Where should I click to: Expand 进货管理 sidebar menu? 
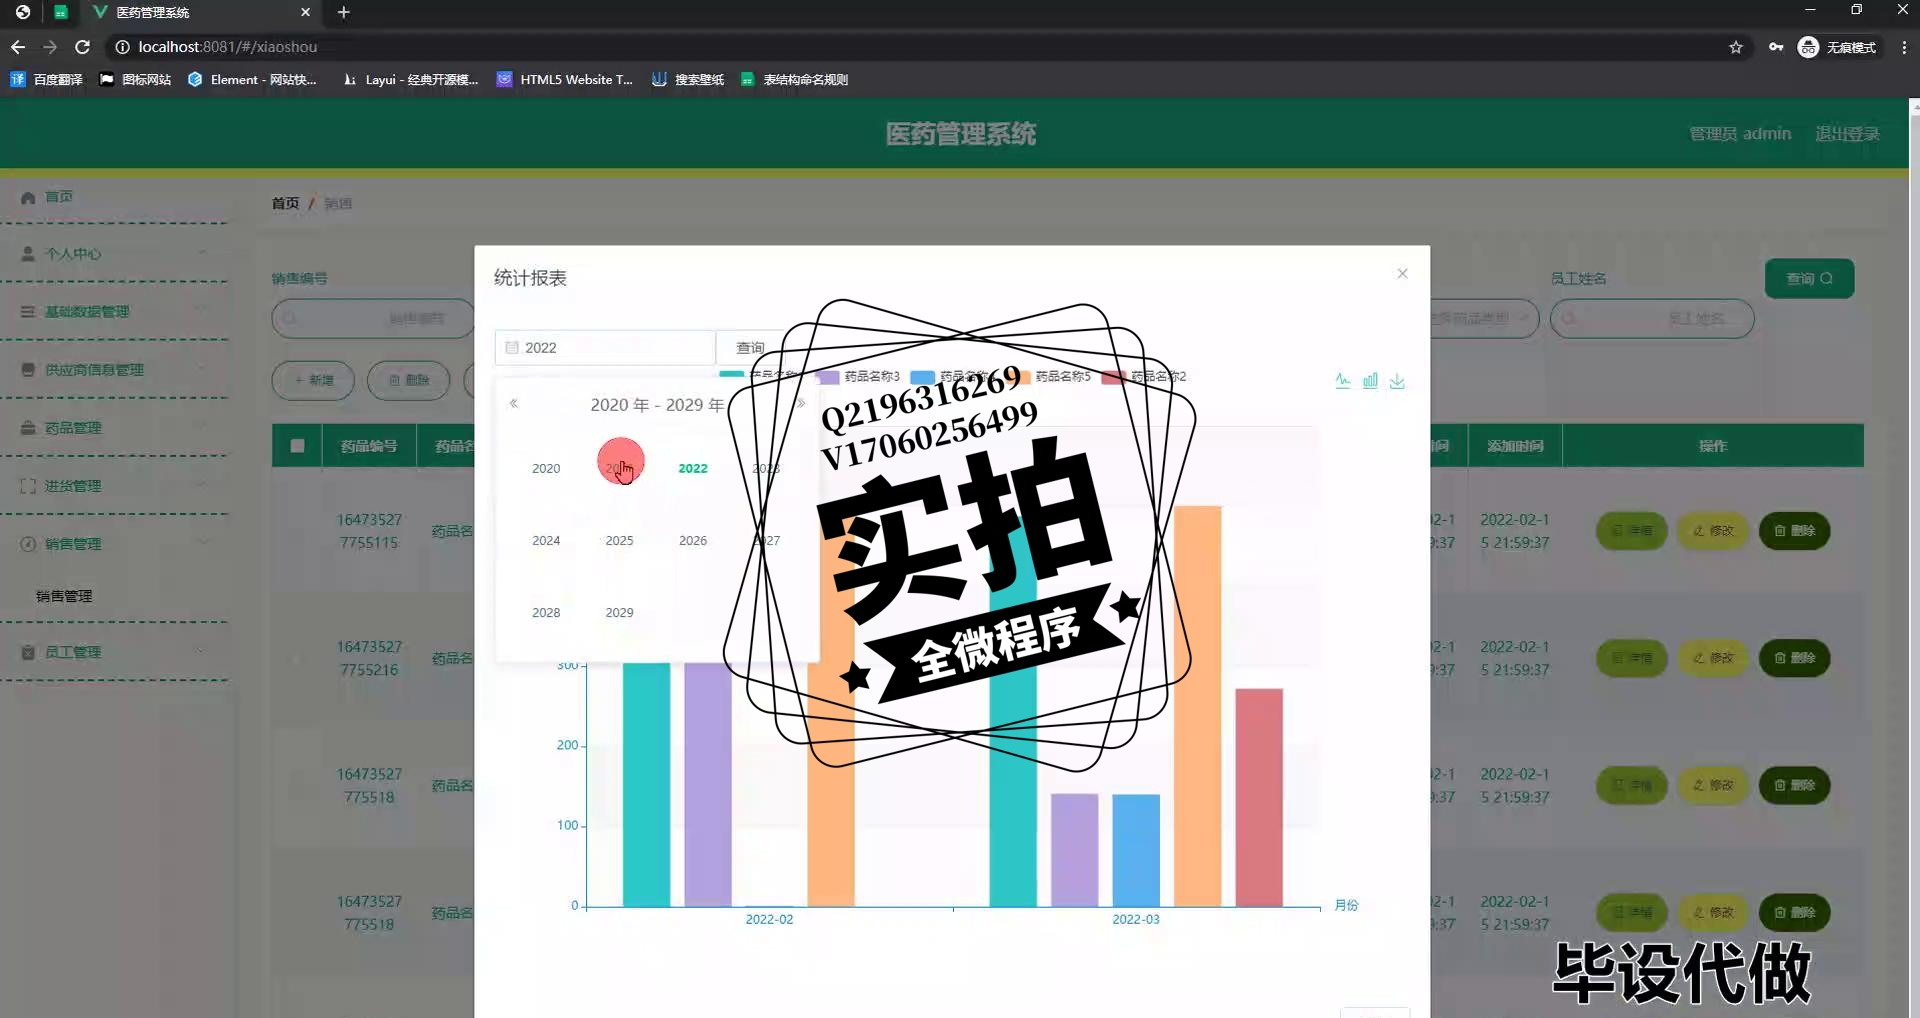[x=115, y=486]
